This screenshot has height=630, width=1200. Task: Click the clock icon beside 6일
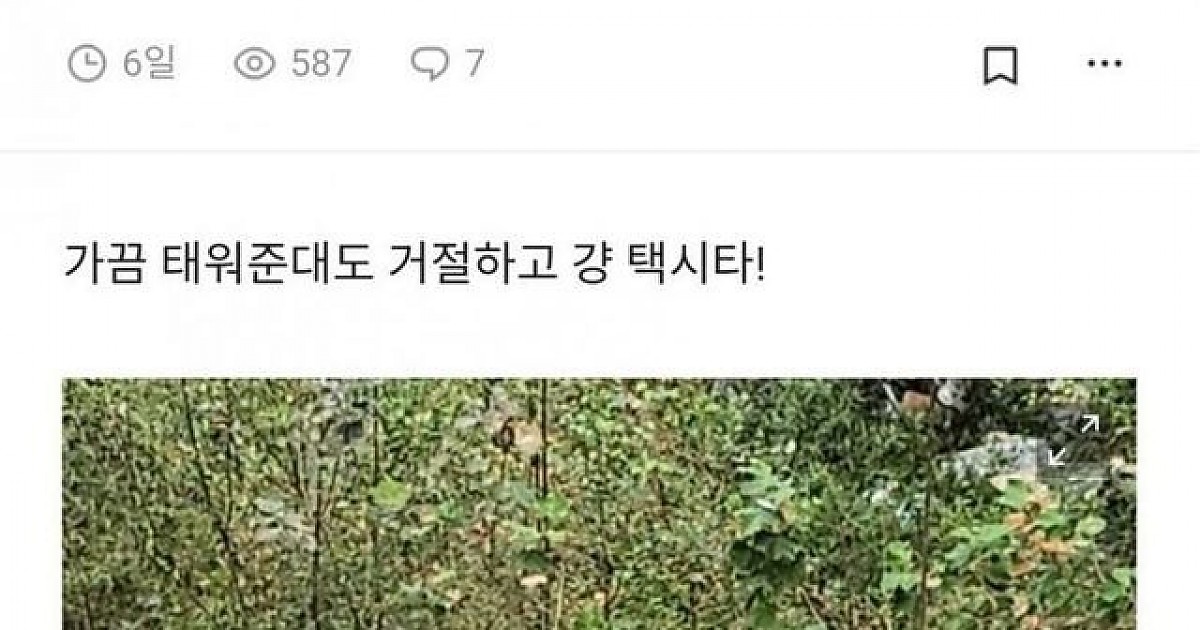87,65
